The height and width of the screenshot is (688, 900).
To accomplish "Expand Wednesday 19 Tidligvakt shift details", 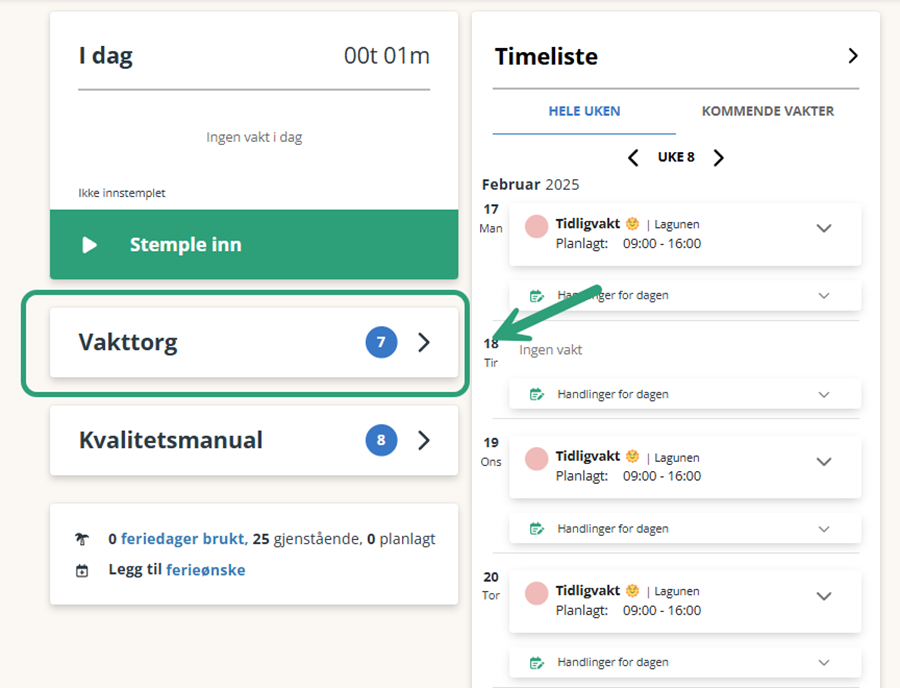I will coord(824,462).
